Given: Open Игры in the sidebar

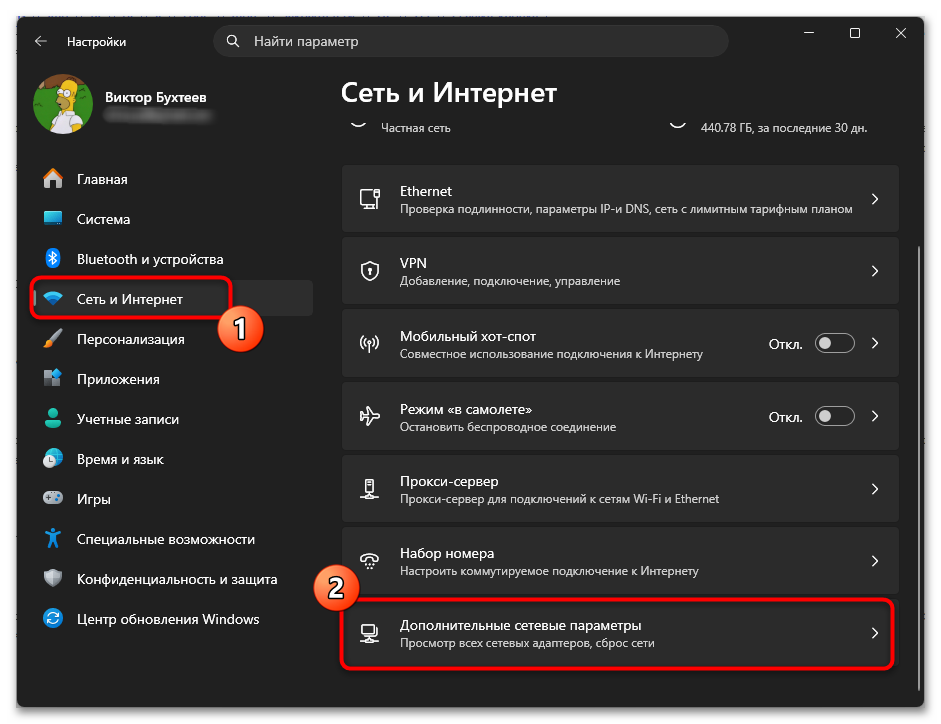Looking at the screenshot, I should [x=173, y=498].
